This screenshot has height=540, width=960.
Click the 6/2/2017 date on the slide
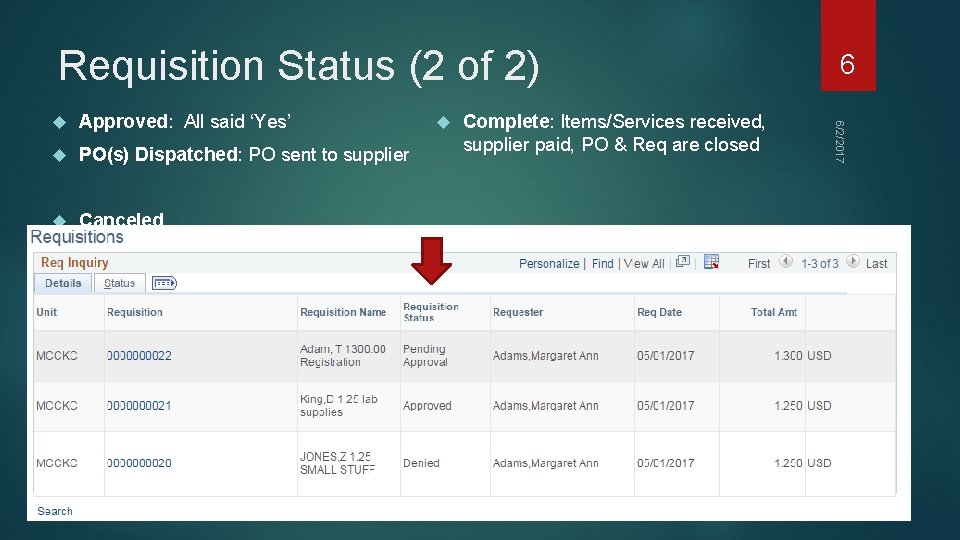click(x=839, y=141)
